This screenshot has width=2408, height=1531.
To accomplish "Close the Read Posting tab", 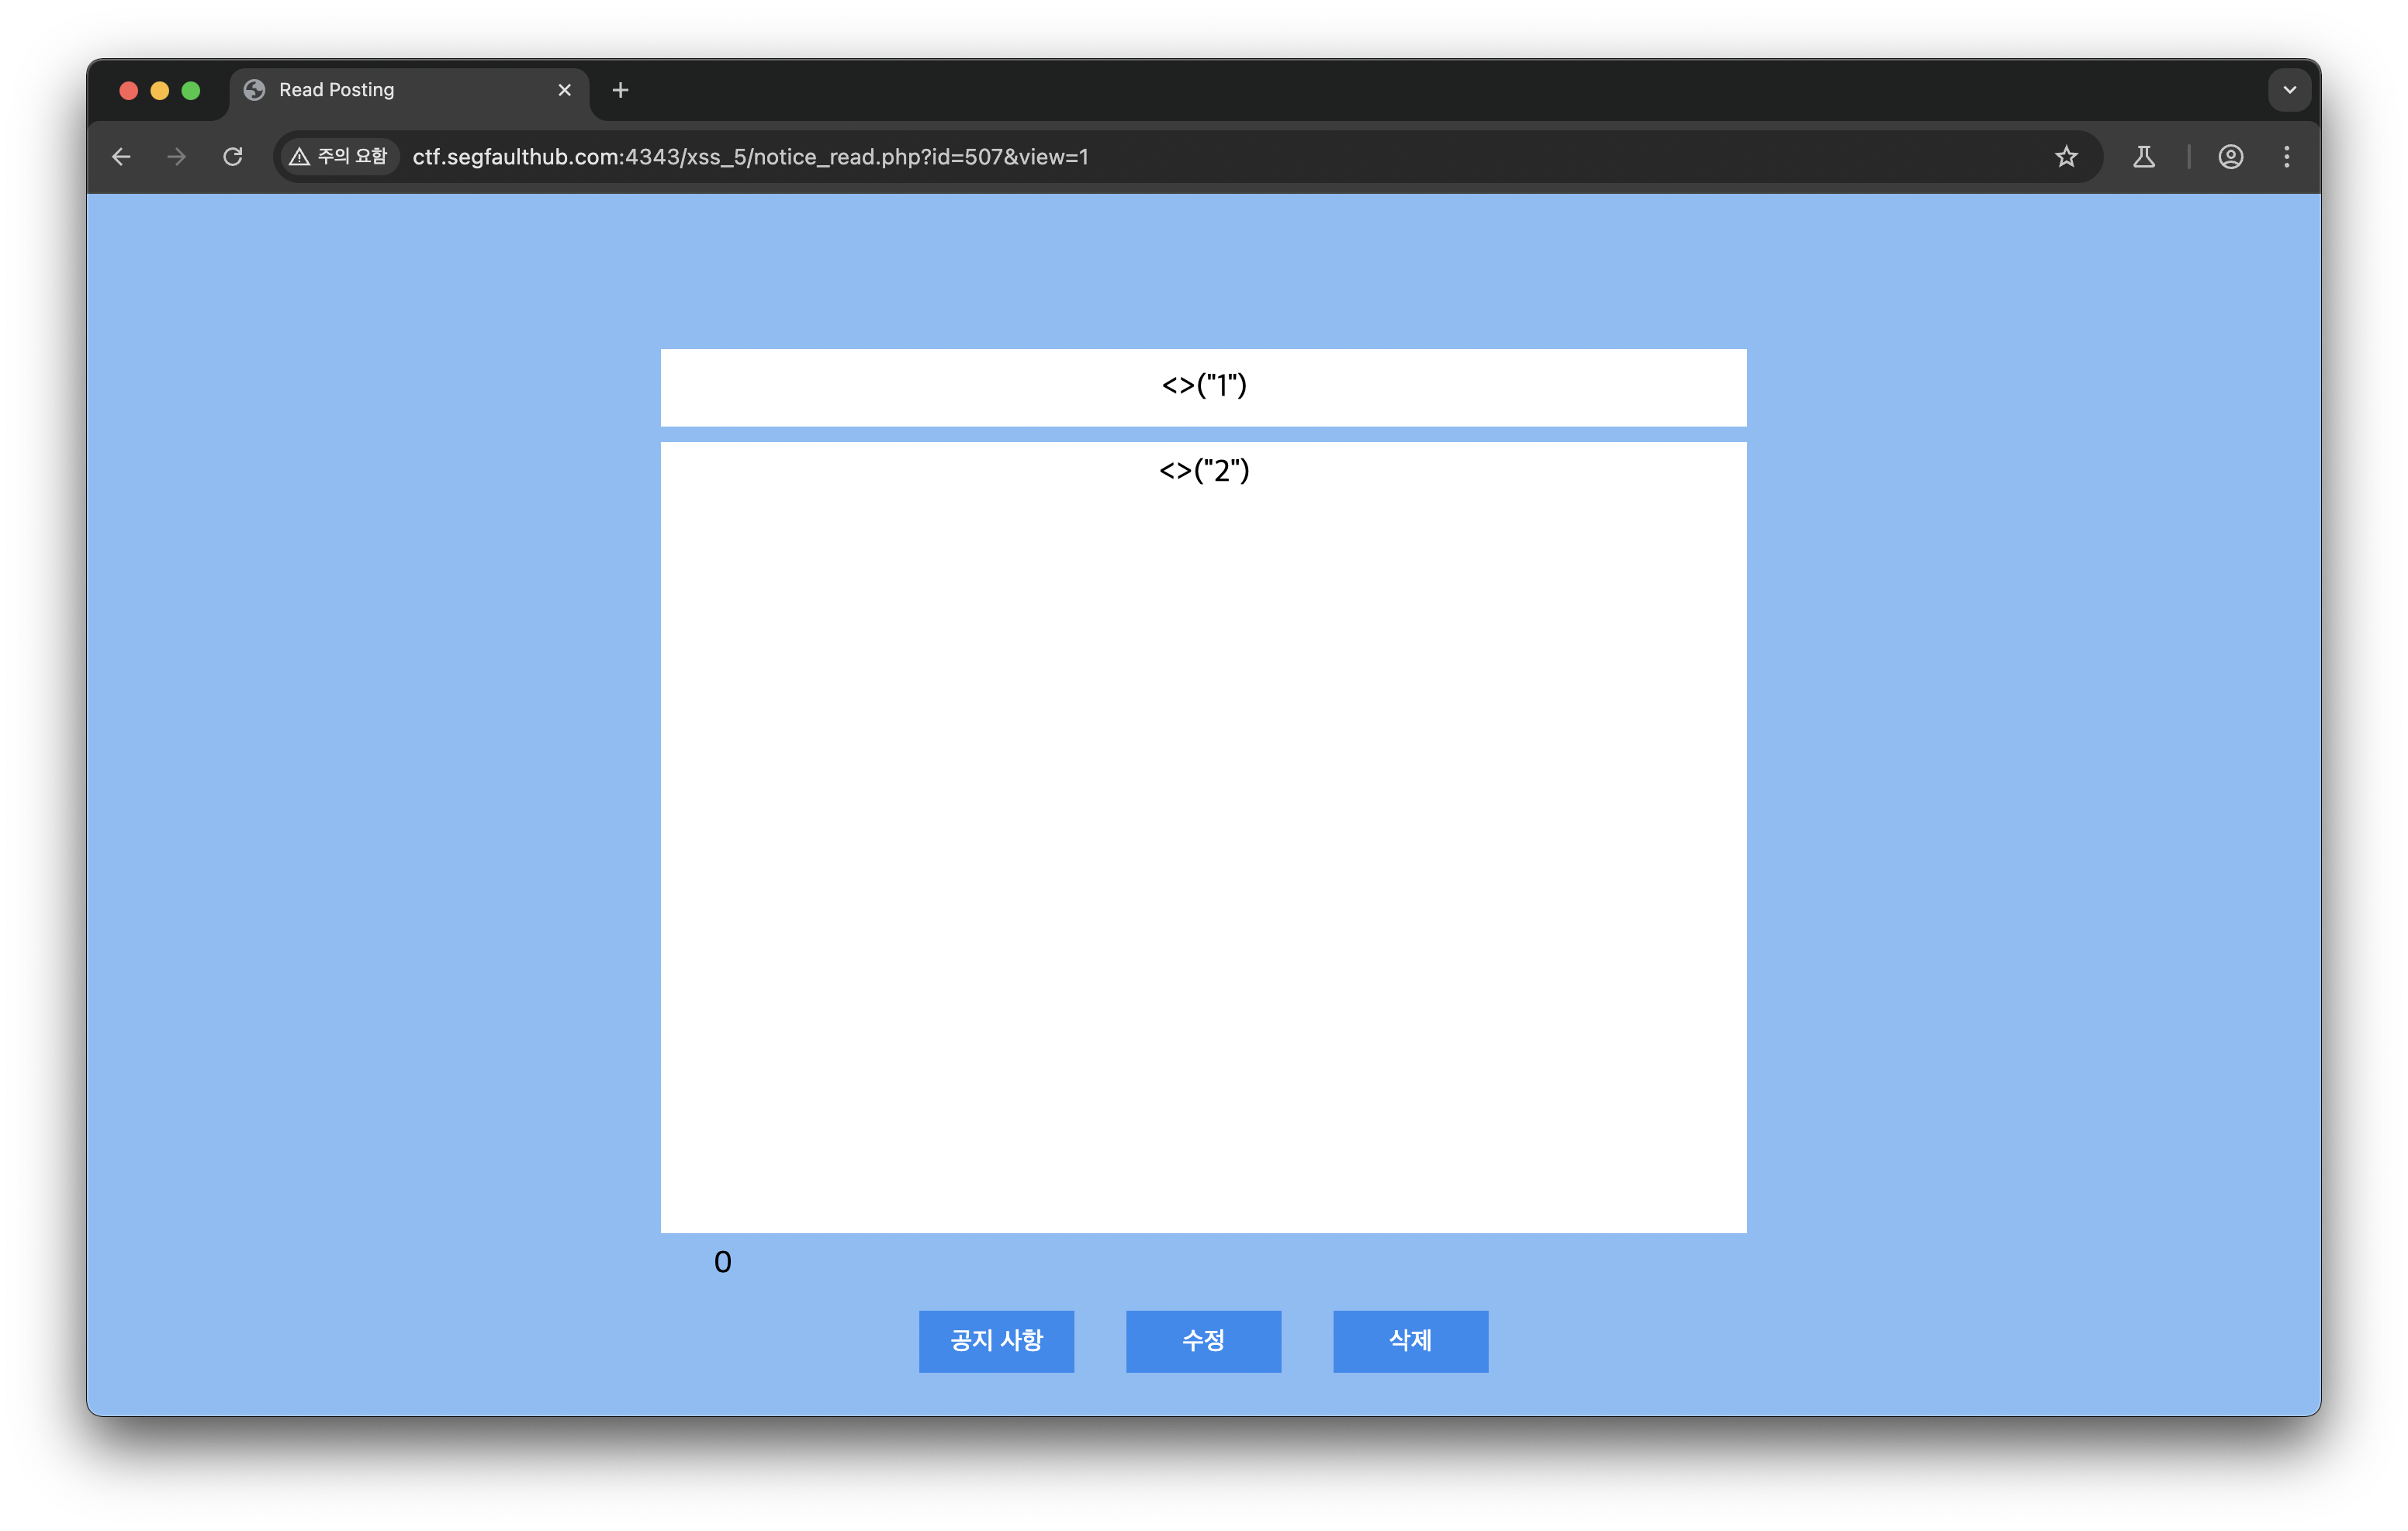I will (x=564, y=90).
